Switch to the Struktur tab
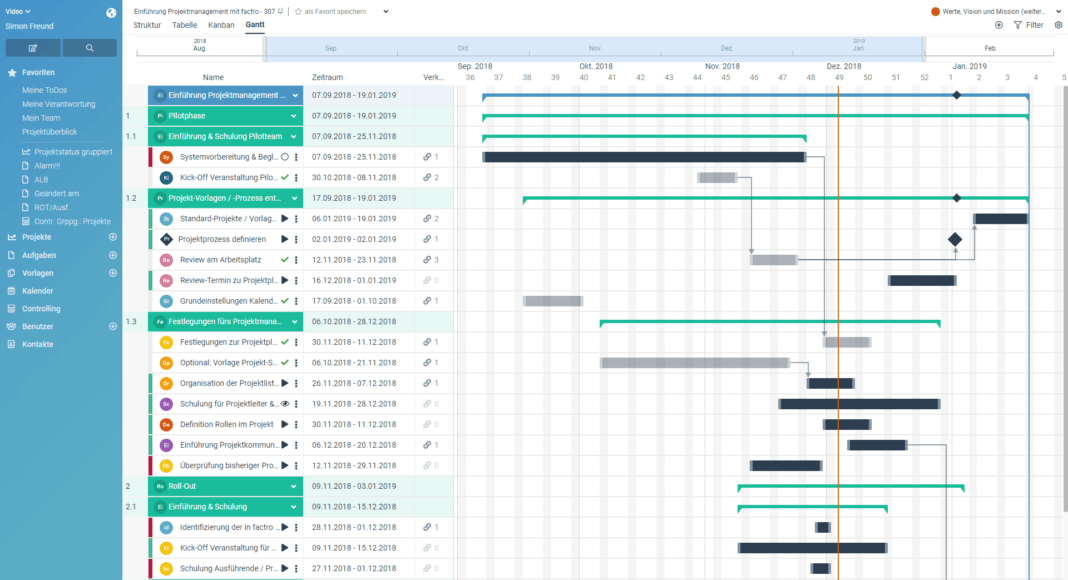This screenshot has width=1068, height=580. point(147,25)
